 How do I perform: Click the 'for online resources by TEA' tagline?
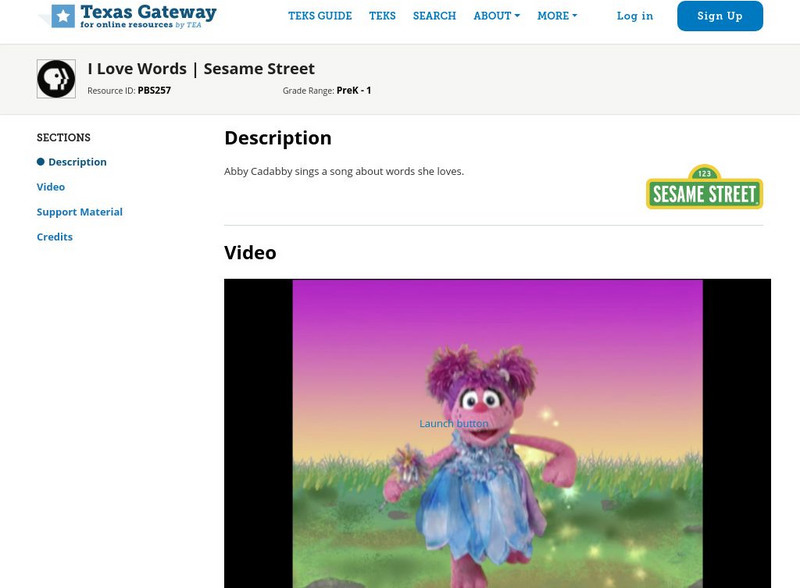click(x=141, y=24)
